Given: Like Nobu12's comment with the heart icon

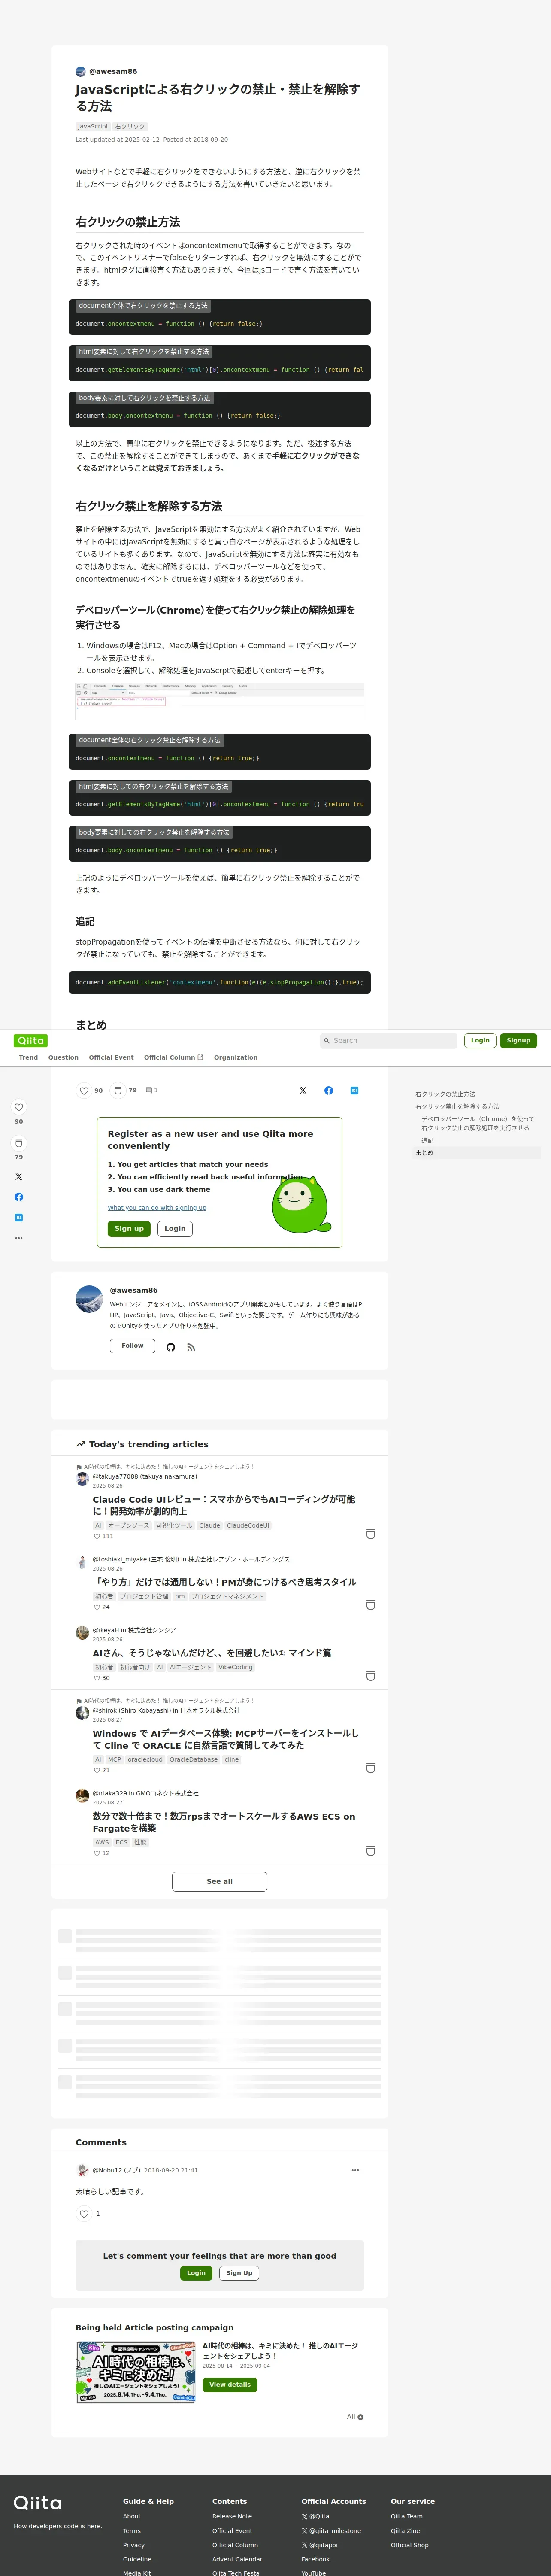Looking at the screenshot, I should click(84, 2214).
